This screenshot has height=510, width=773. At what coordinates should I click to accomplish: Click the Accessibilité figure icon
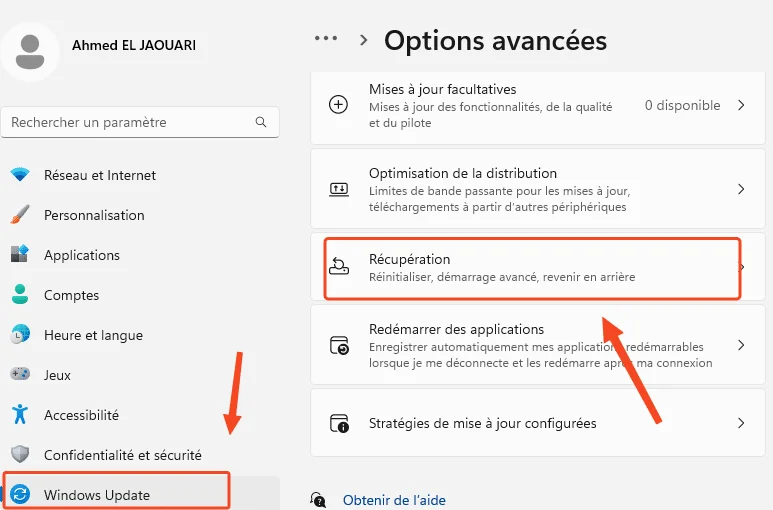pos(20,415)
